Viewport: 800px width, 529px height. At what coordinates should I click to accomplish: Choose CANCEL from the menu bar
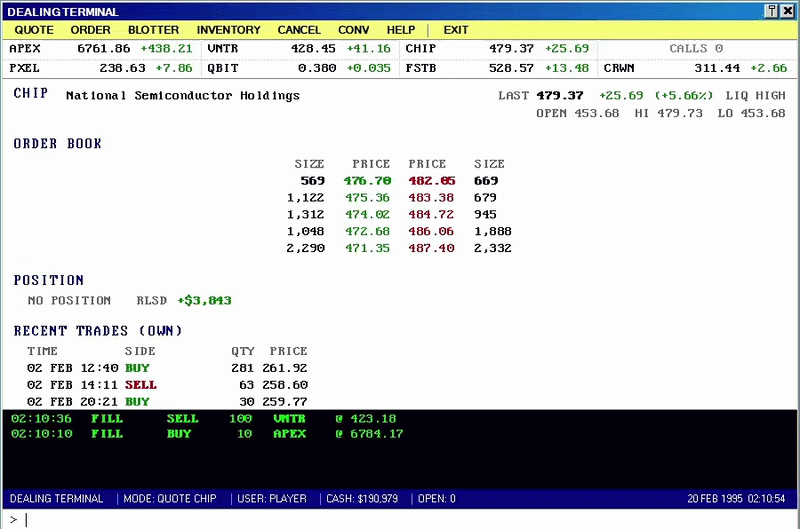(299, 30)
